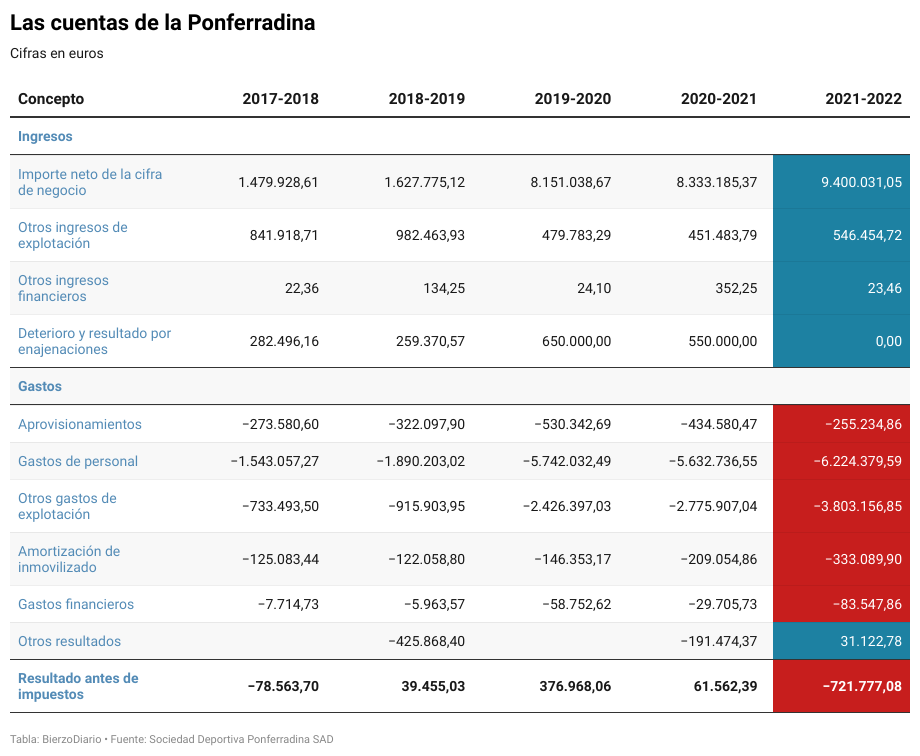Select the value −2.775.907,04
The height and width of the screenshot is (756, 920).
pos(713,506)
